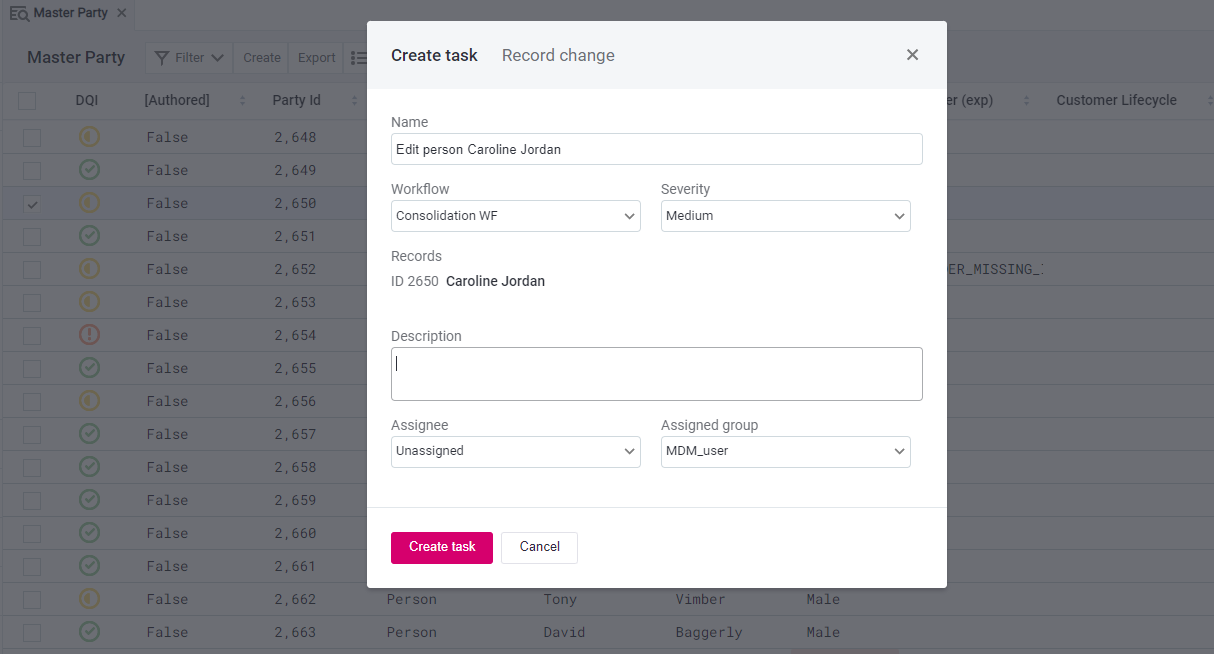Switch to the Record change tab
The image size is (1214, 654).
point(558,55)
